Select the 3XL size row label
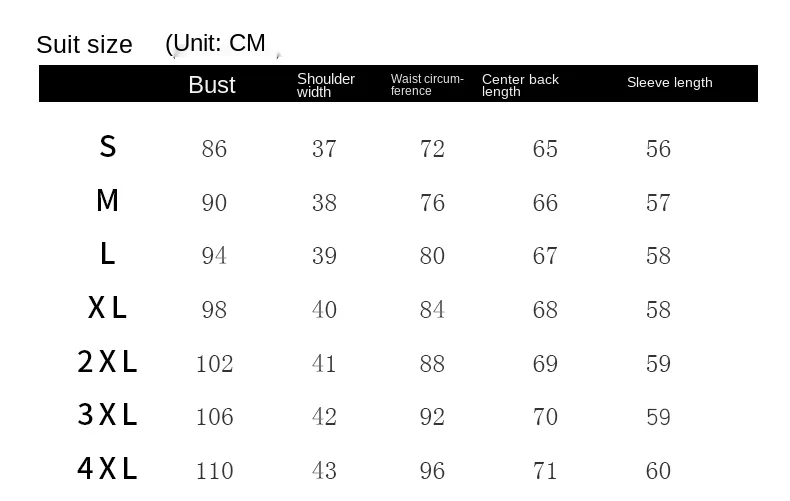This screenshot has width=790, height=501. coord(107,415)
